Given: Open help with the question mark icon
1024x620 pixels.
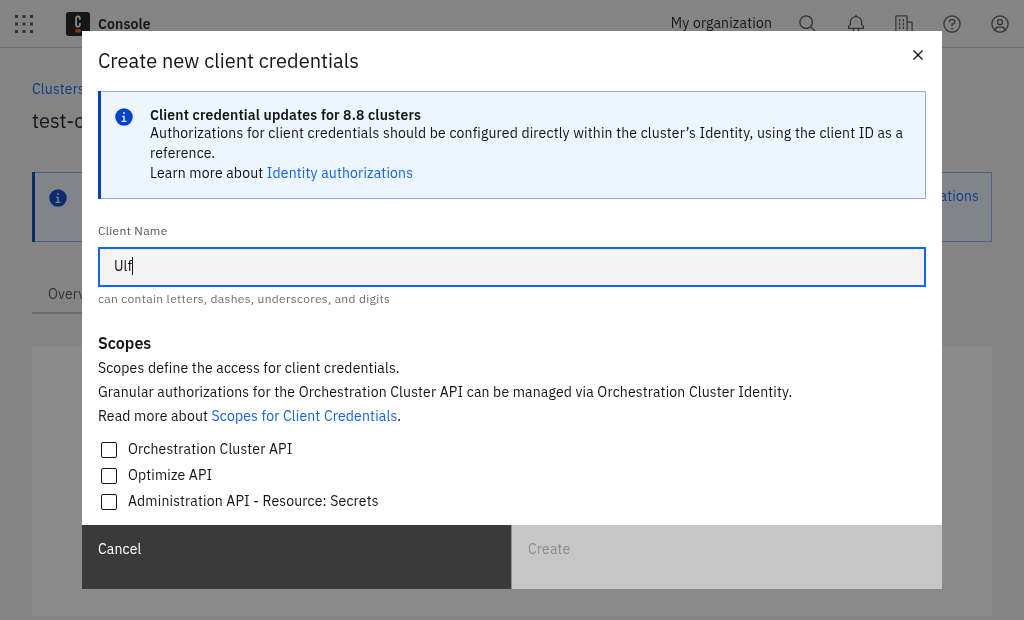Looking at the screenshot, I should pos(951,24).
